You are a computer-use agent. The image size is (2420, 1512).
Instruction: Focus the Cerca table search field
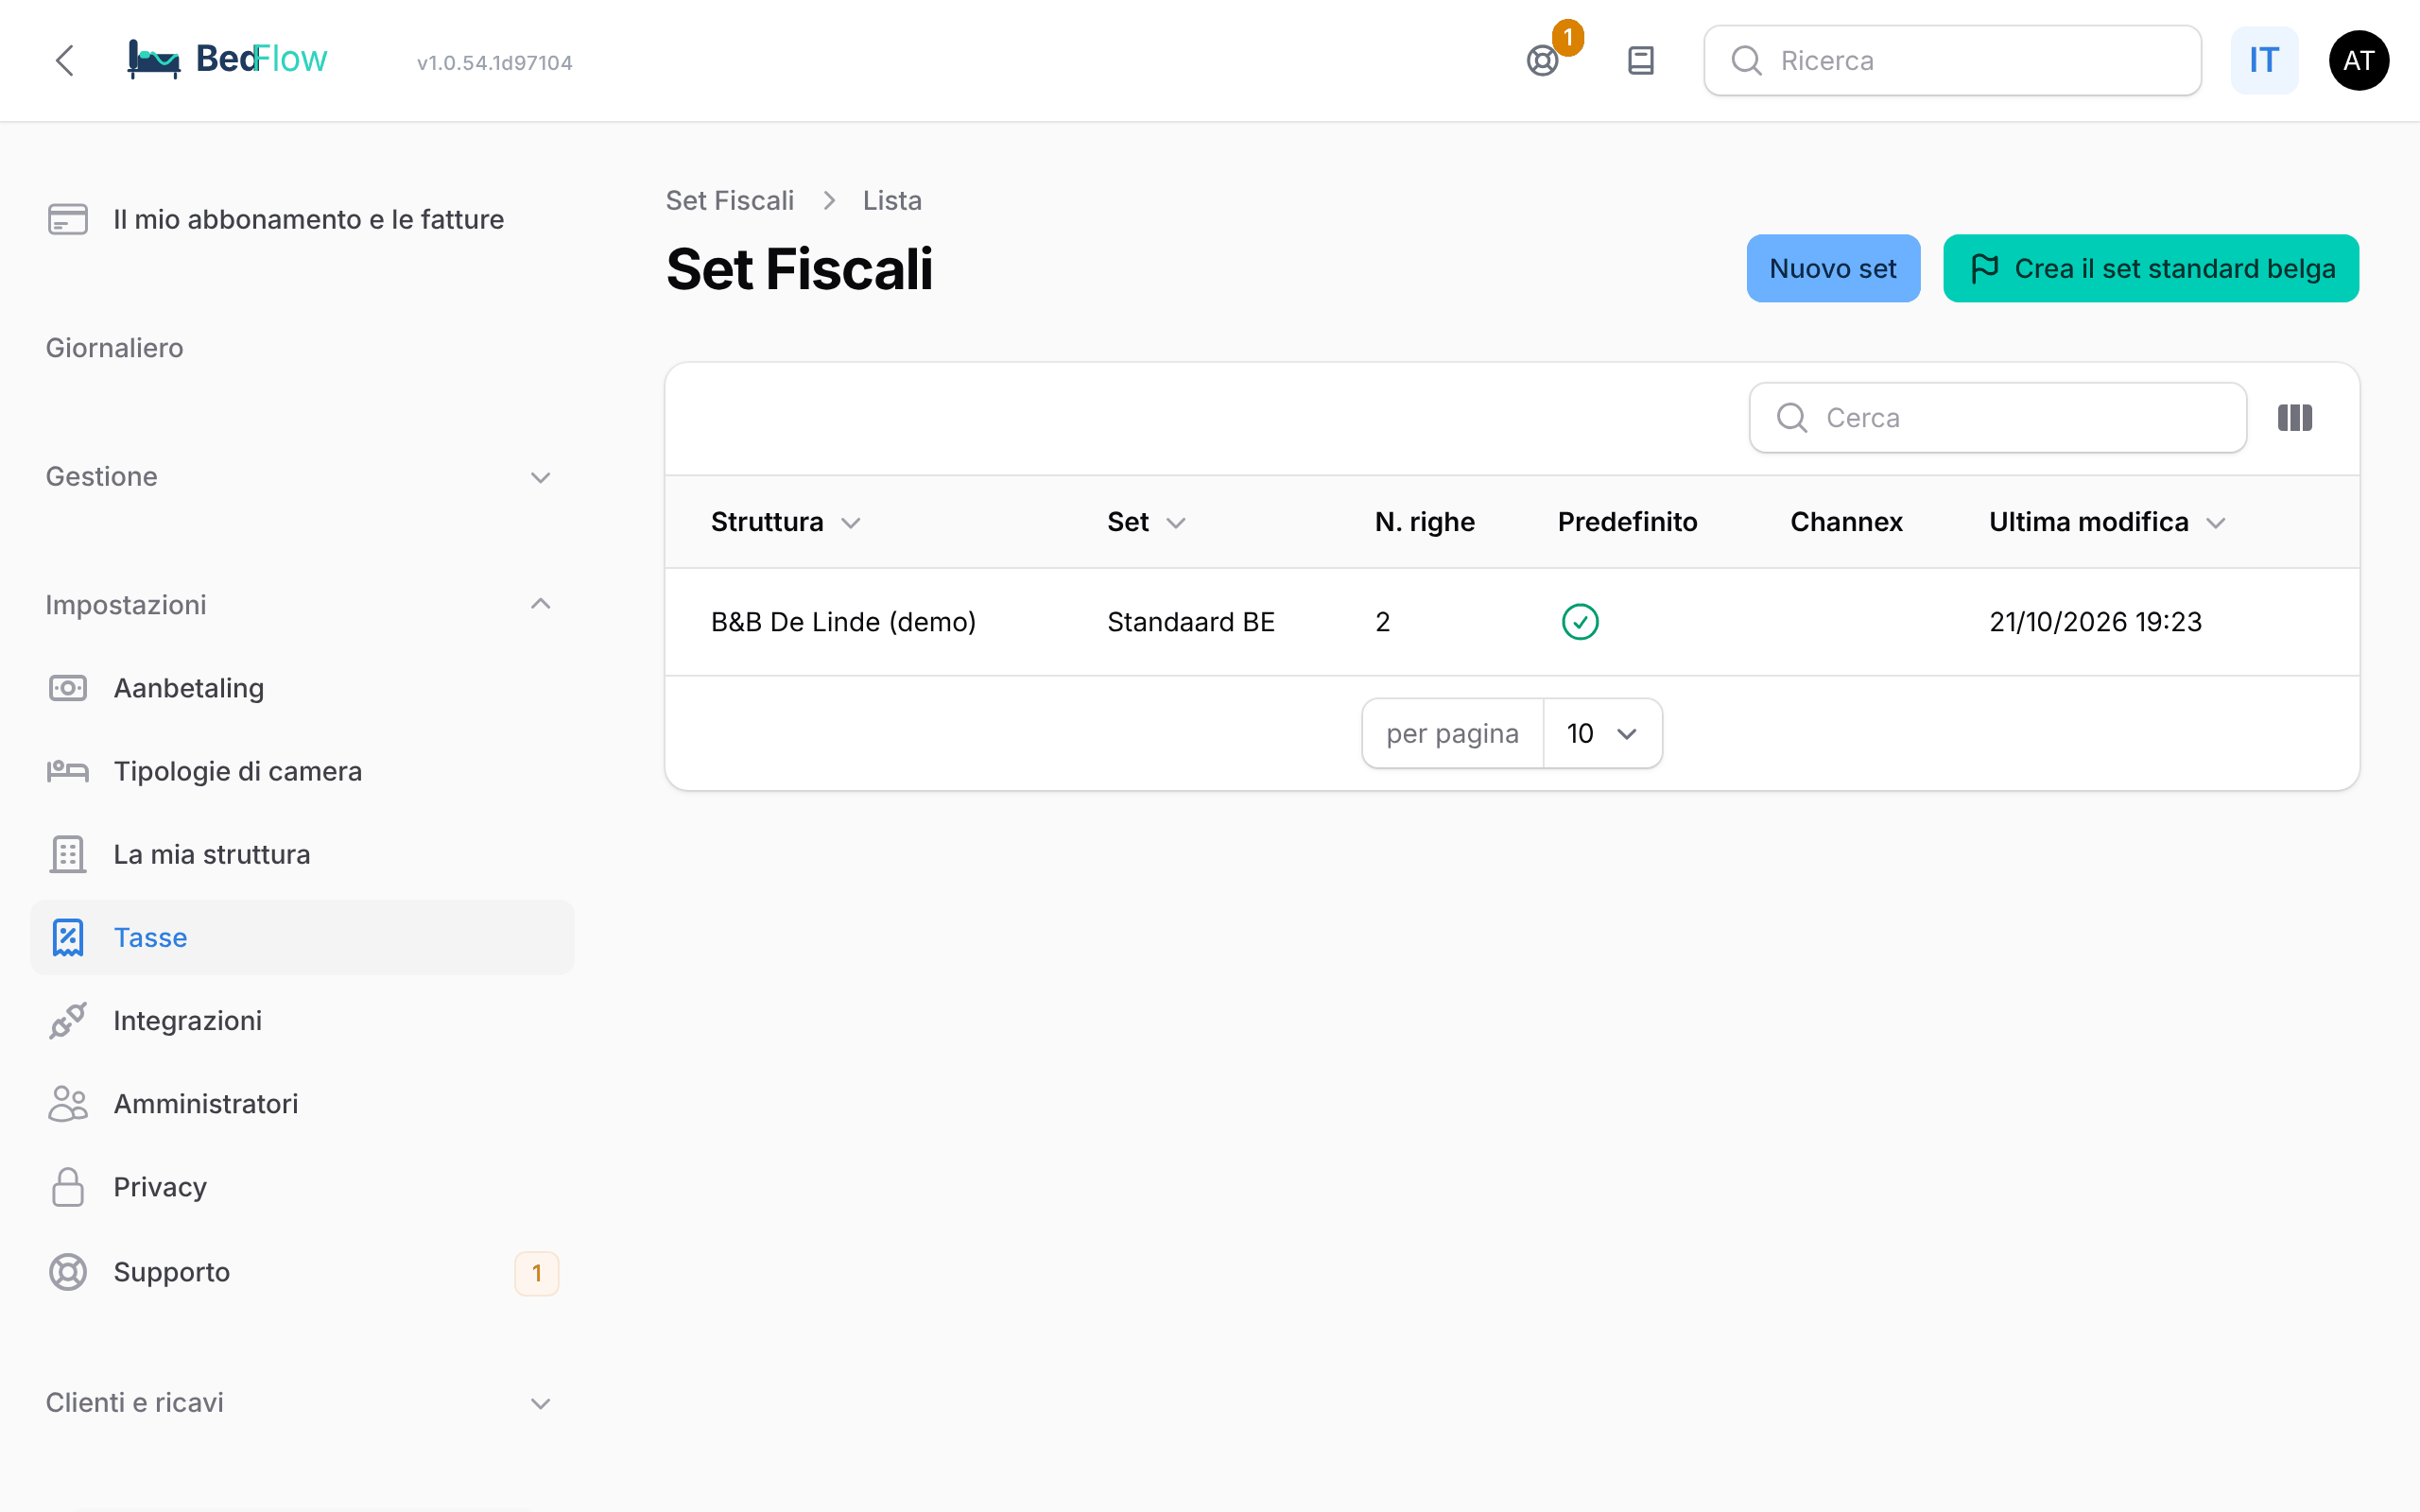tap(1998, 417)
